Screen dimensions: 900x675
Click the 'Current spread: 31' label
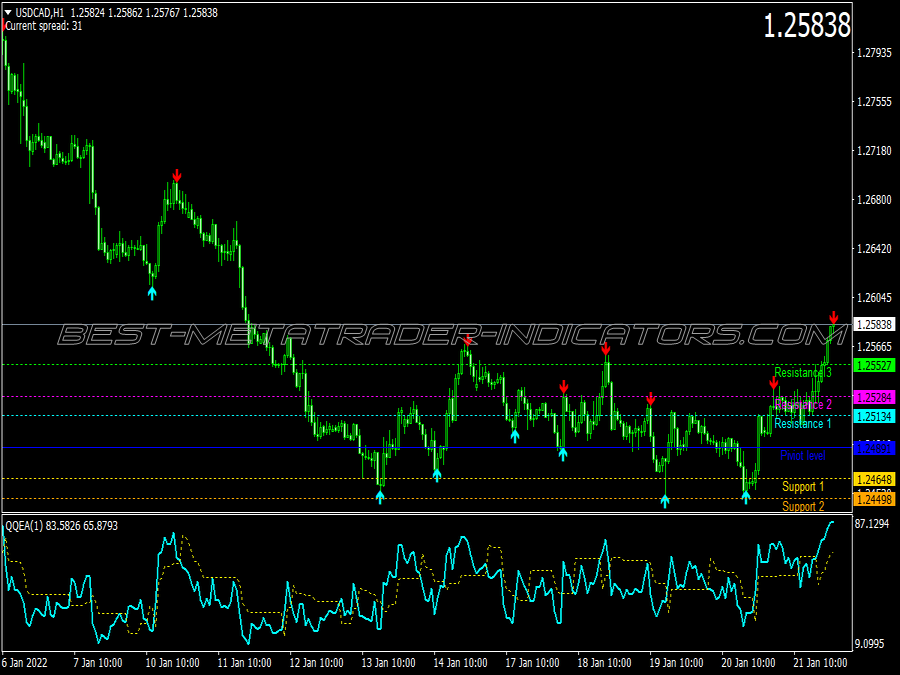coord(44,26)
